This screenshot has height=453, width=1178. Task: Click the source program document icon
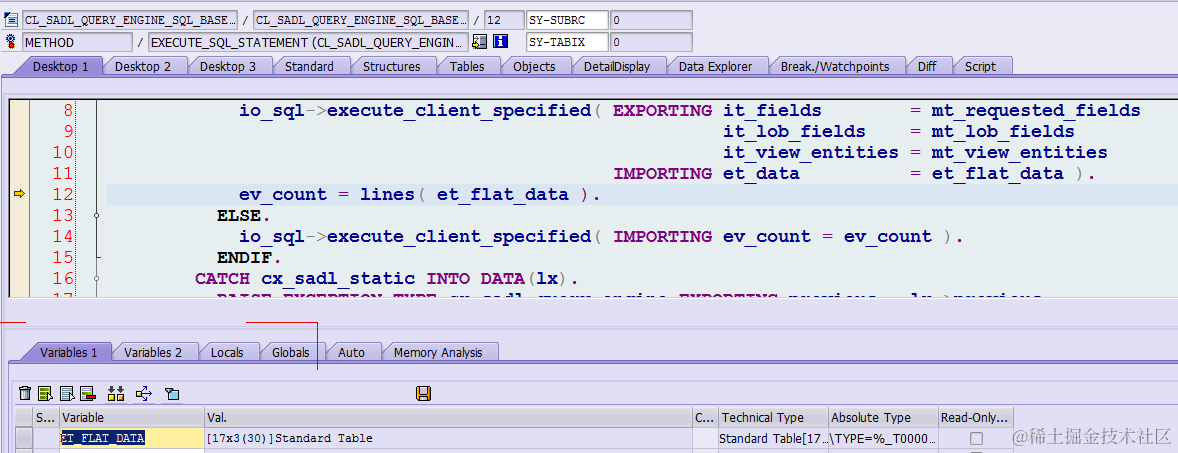[11, 20]
